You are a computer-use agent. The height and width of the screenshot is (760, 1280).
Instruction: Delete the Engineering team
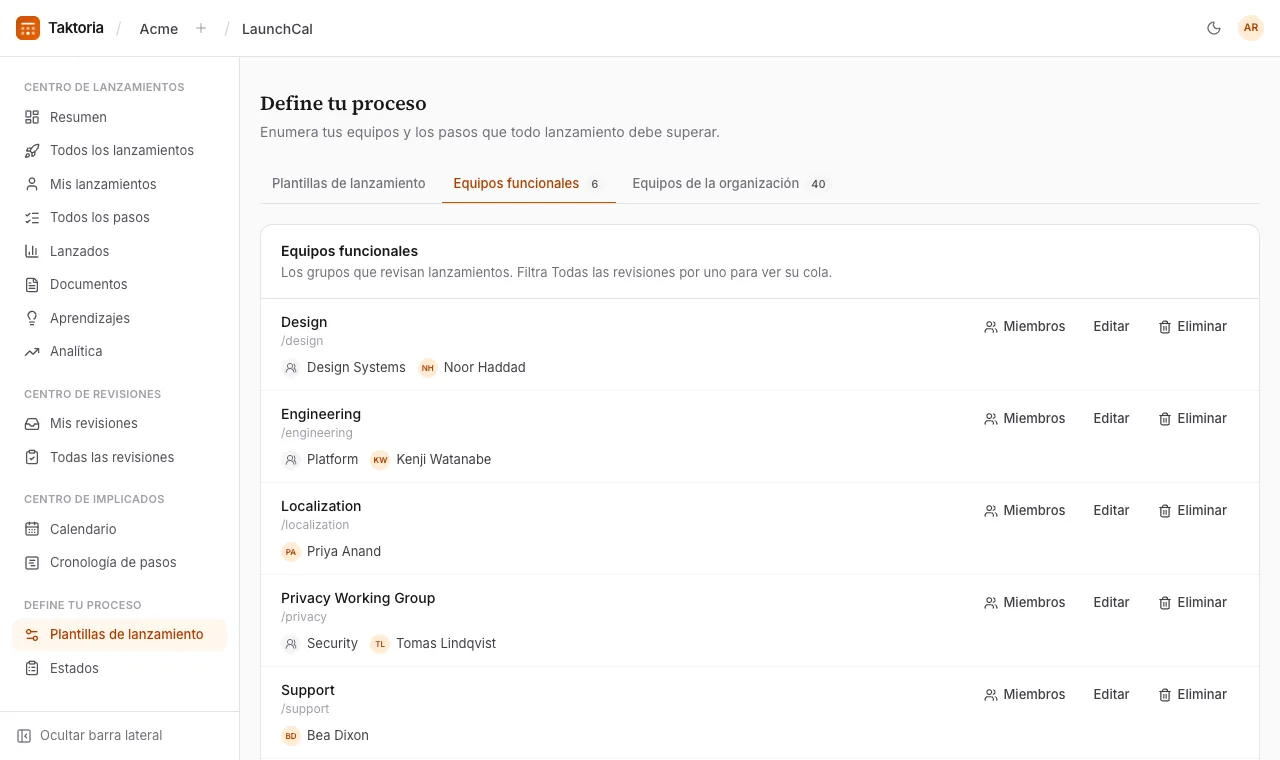click(x=1192, y=418)
